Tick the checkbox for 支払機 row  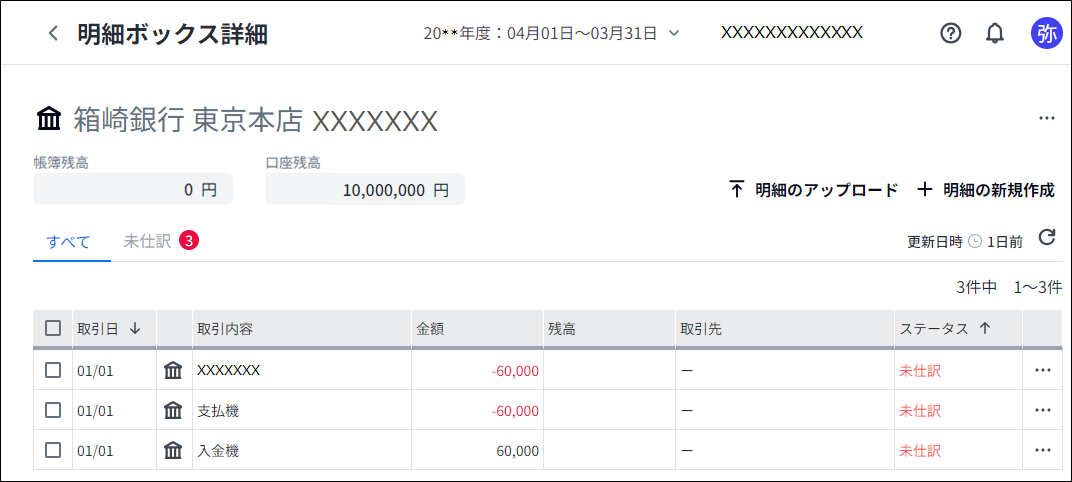(x=53, y=410)
